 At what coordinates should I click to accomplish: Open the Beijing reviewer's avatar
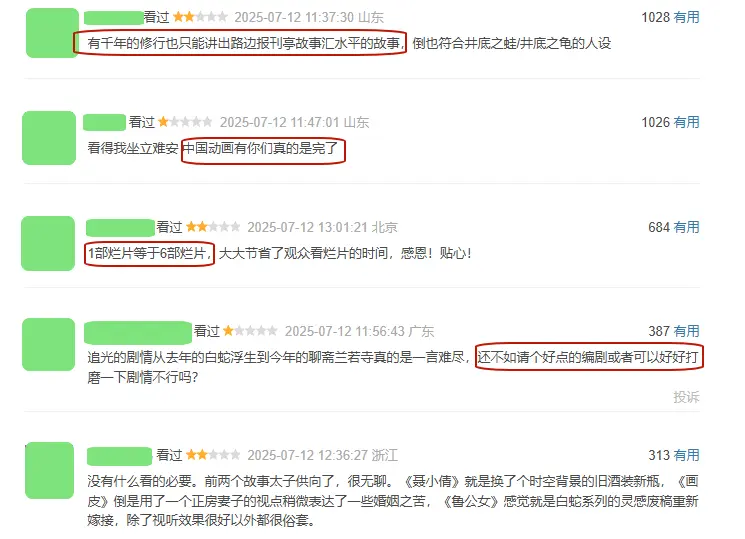pyautogui.click(x=48, y=243)
